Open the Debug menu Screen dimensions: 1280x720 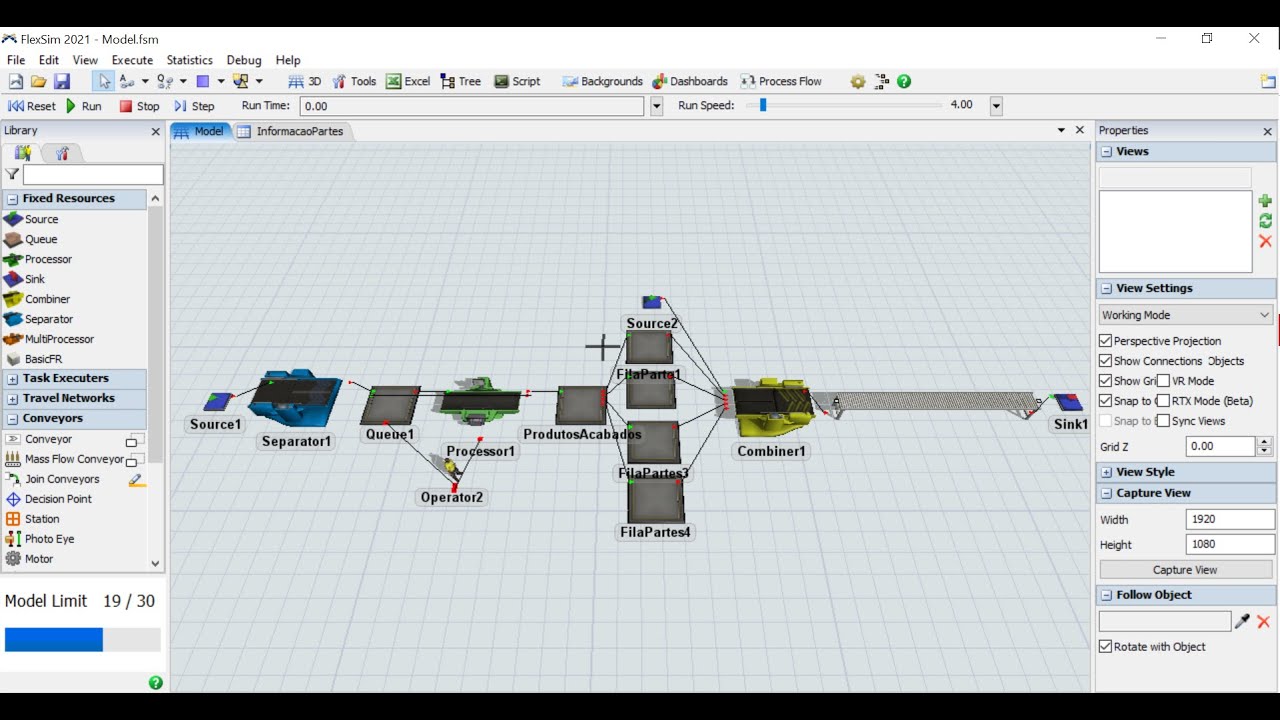tap(244, 60)
